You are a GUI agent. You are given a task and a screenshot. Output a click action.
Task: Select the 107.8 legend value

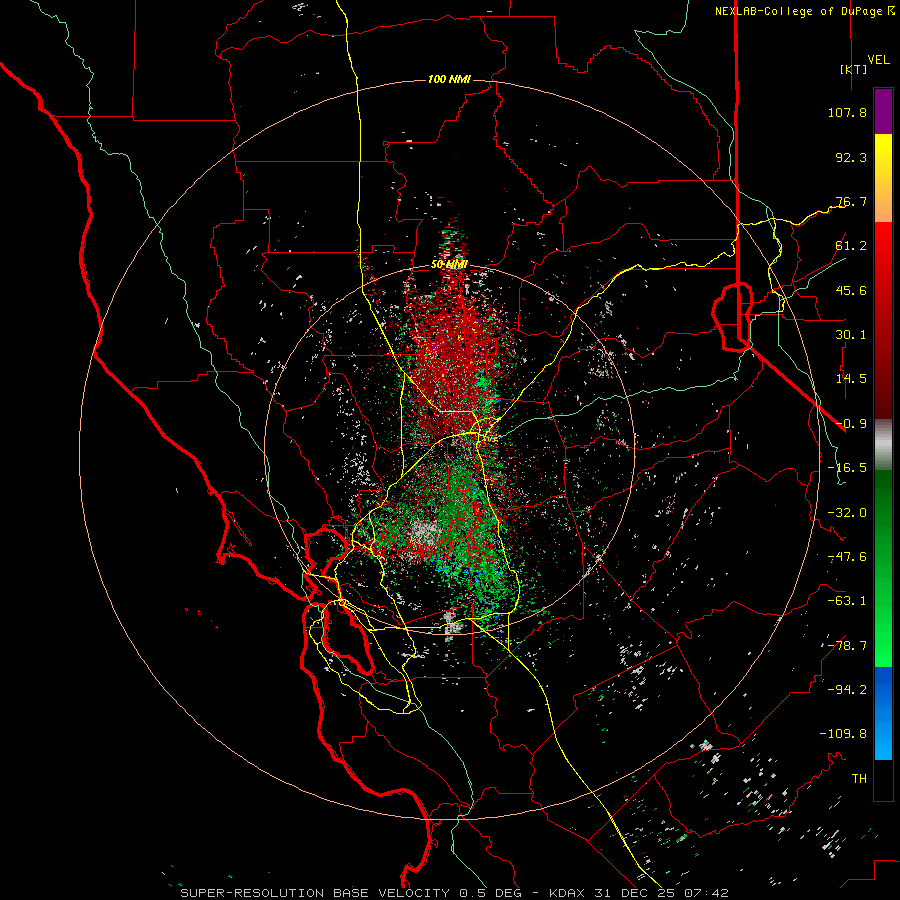(x=847, y=112)
